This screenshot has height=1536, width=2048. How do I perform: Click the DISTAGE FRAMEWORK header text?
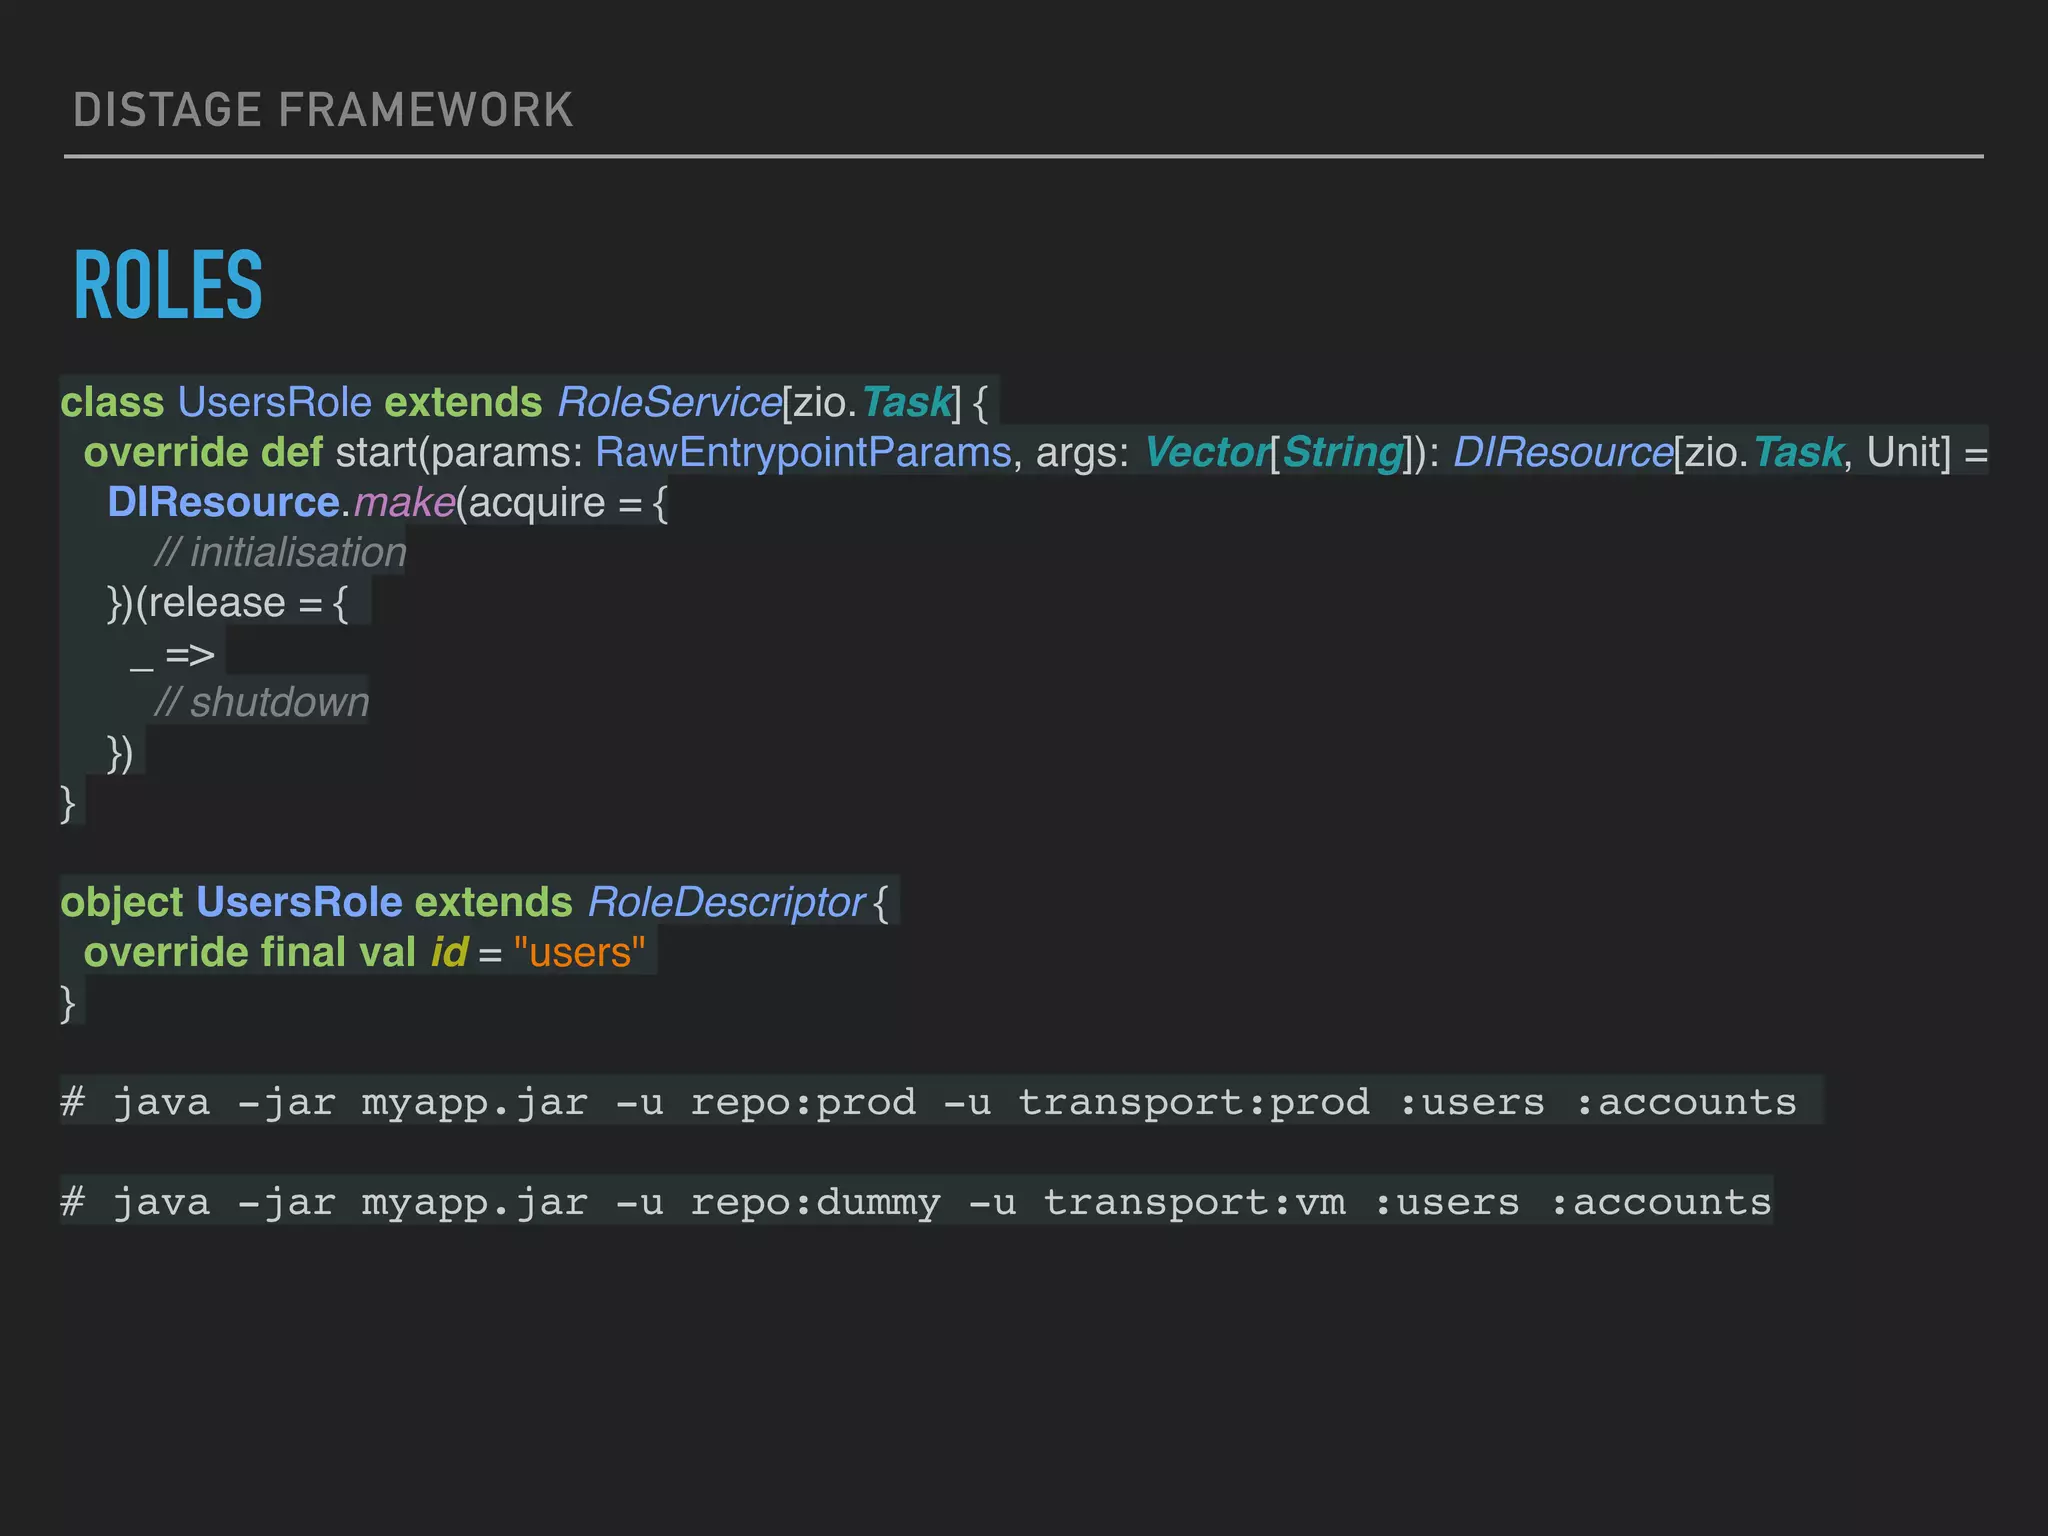(x=323, y=110)
